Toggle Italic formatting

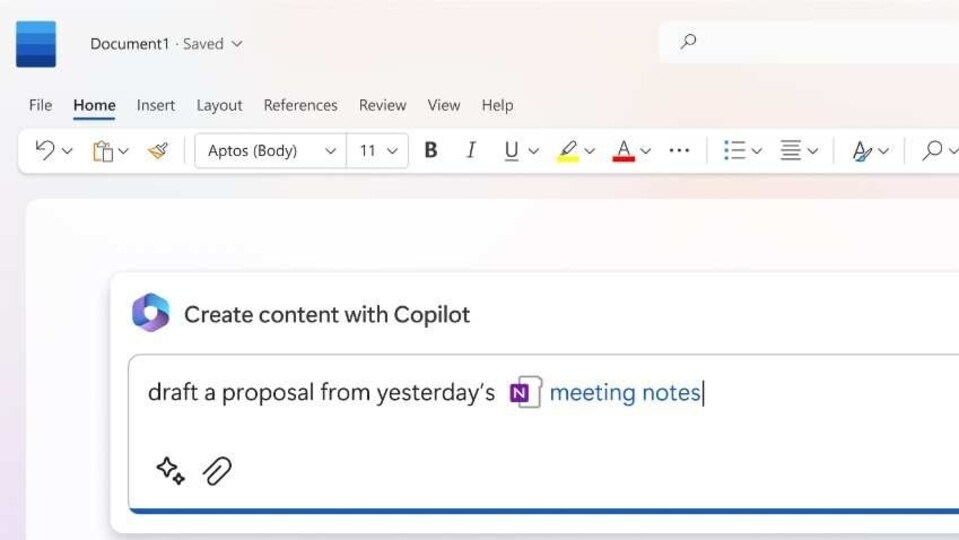[x=471, y=150]
